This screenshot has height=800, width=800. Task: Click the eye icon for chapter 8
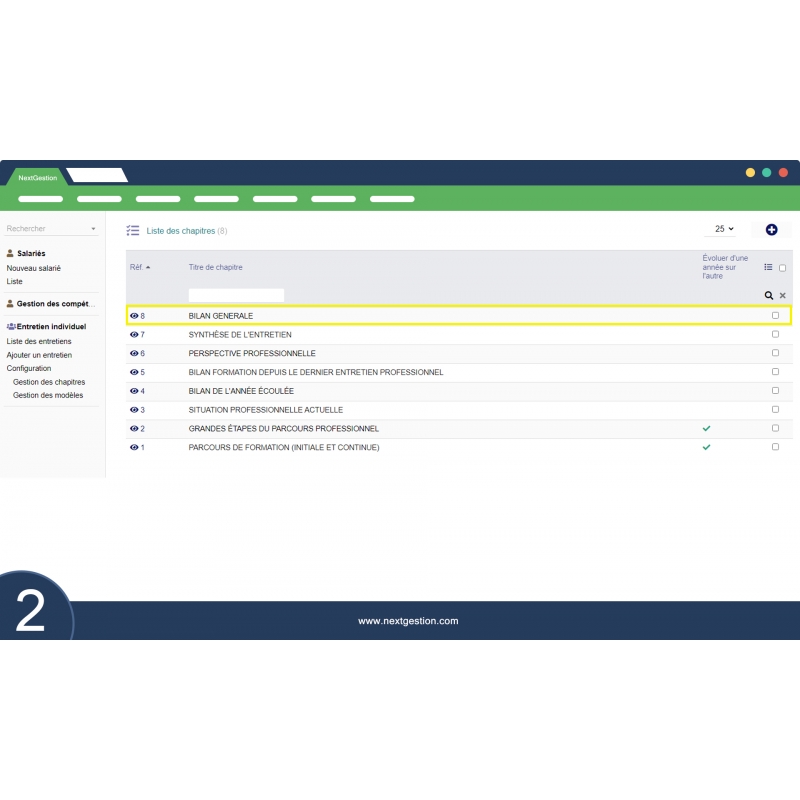tap(134, 316)
